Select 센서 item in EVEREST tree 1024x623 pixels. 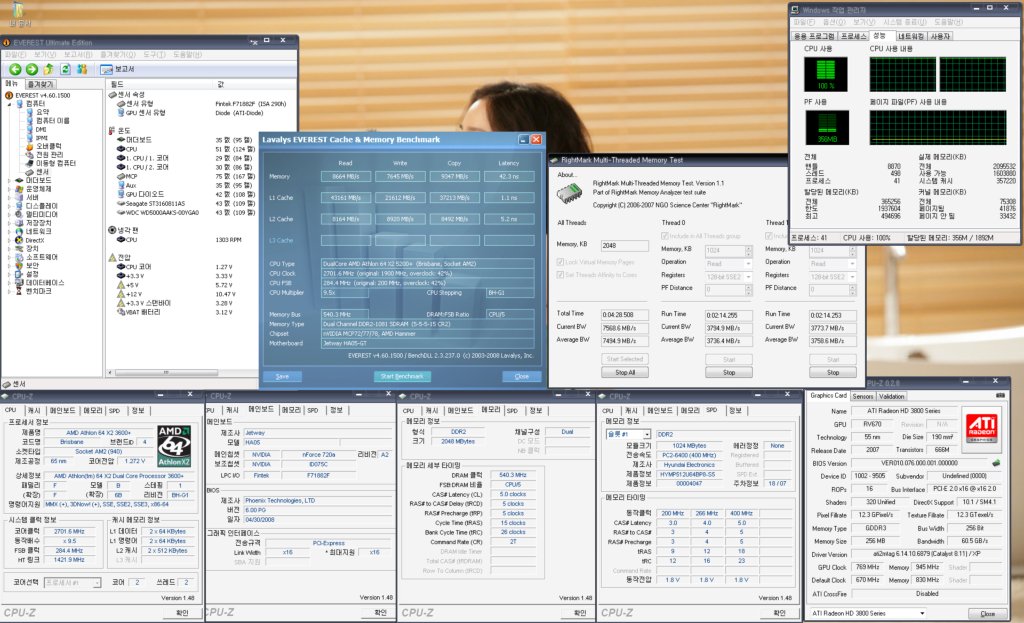37,172
